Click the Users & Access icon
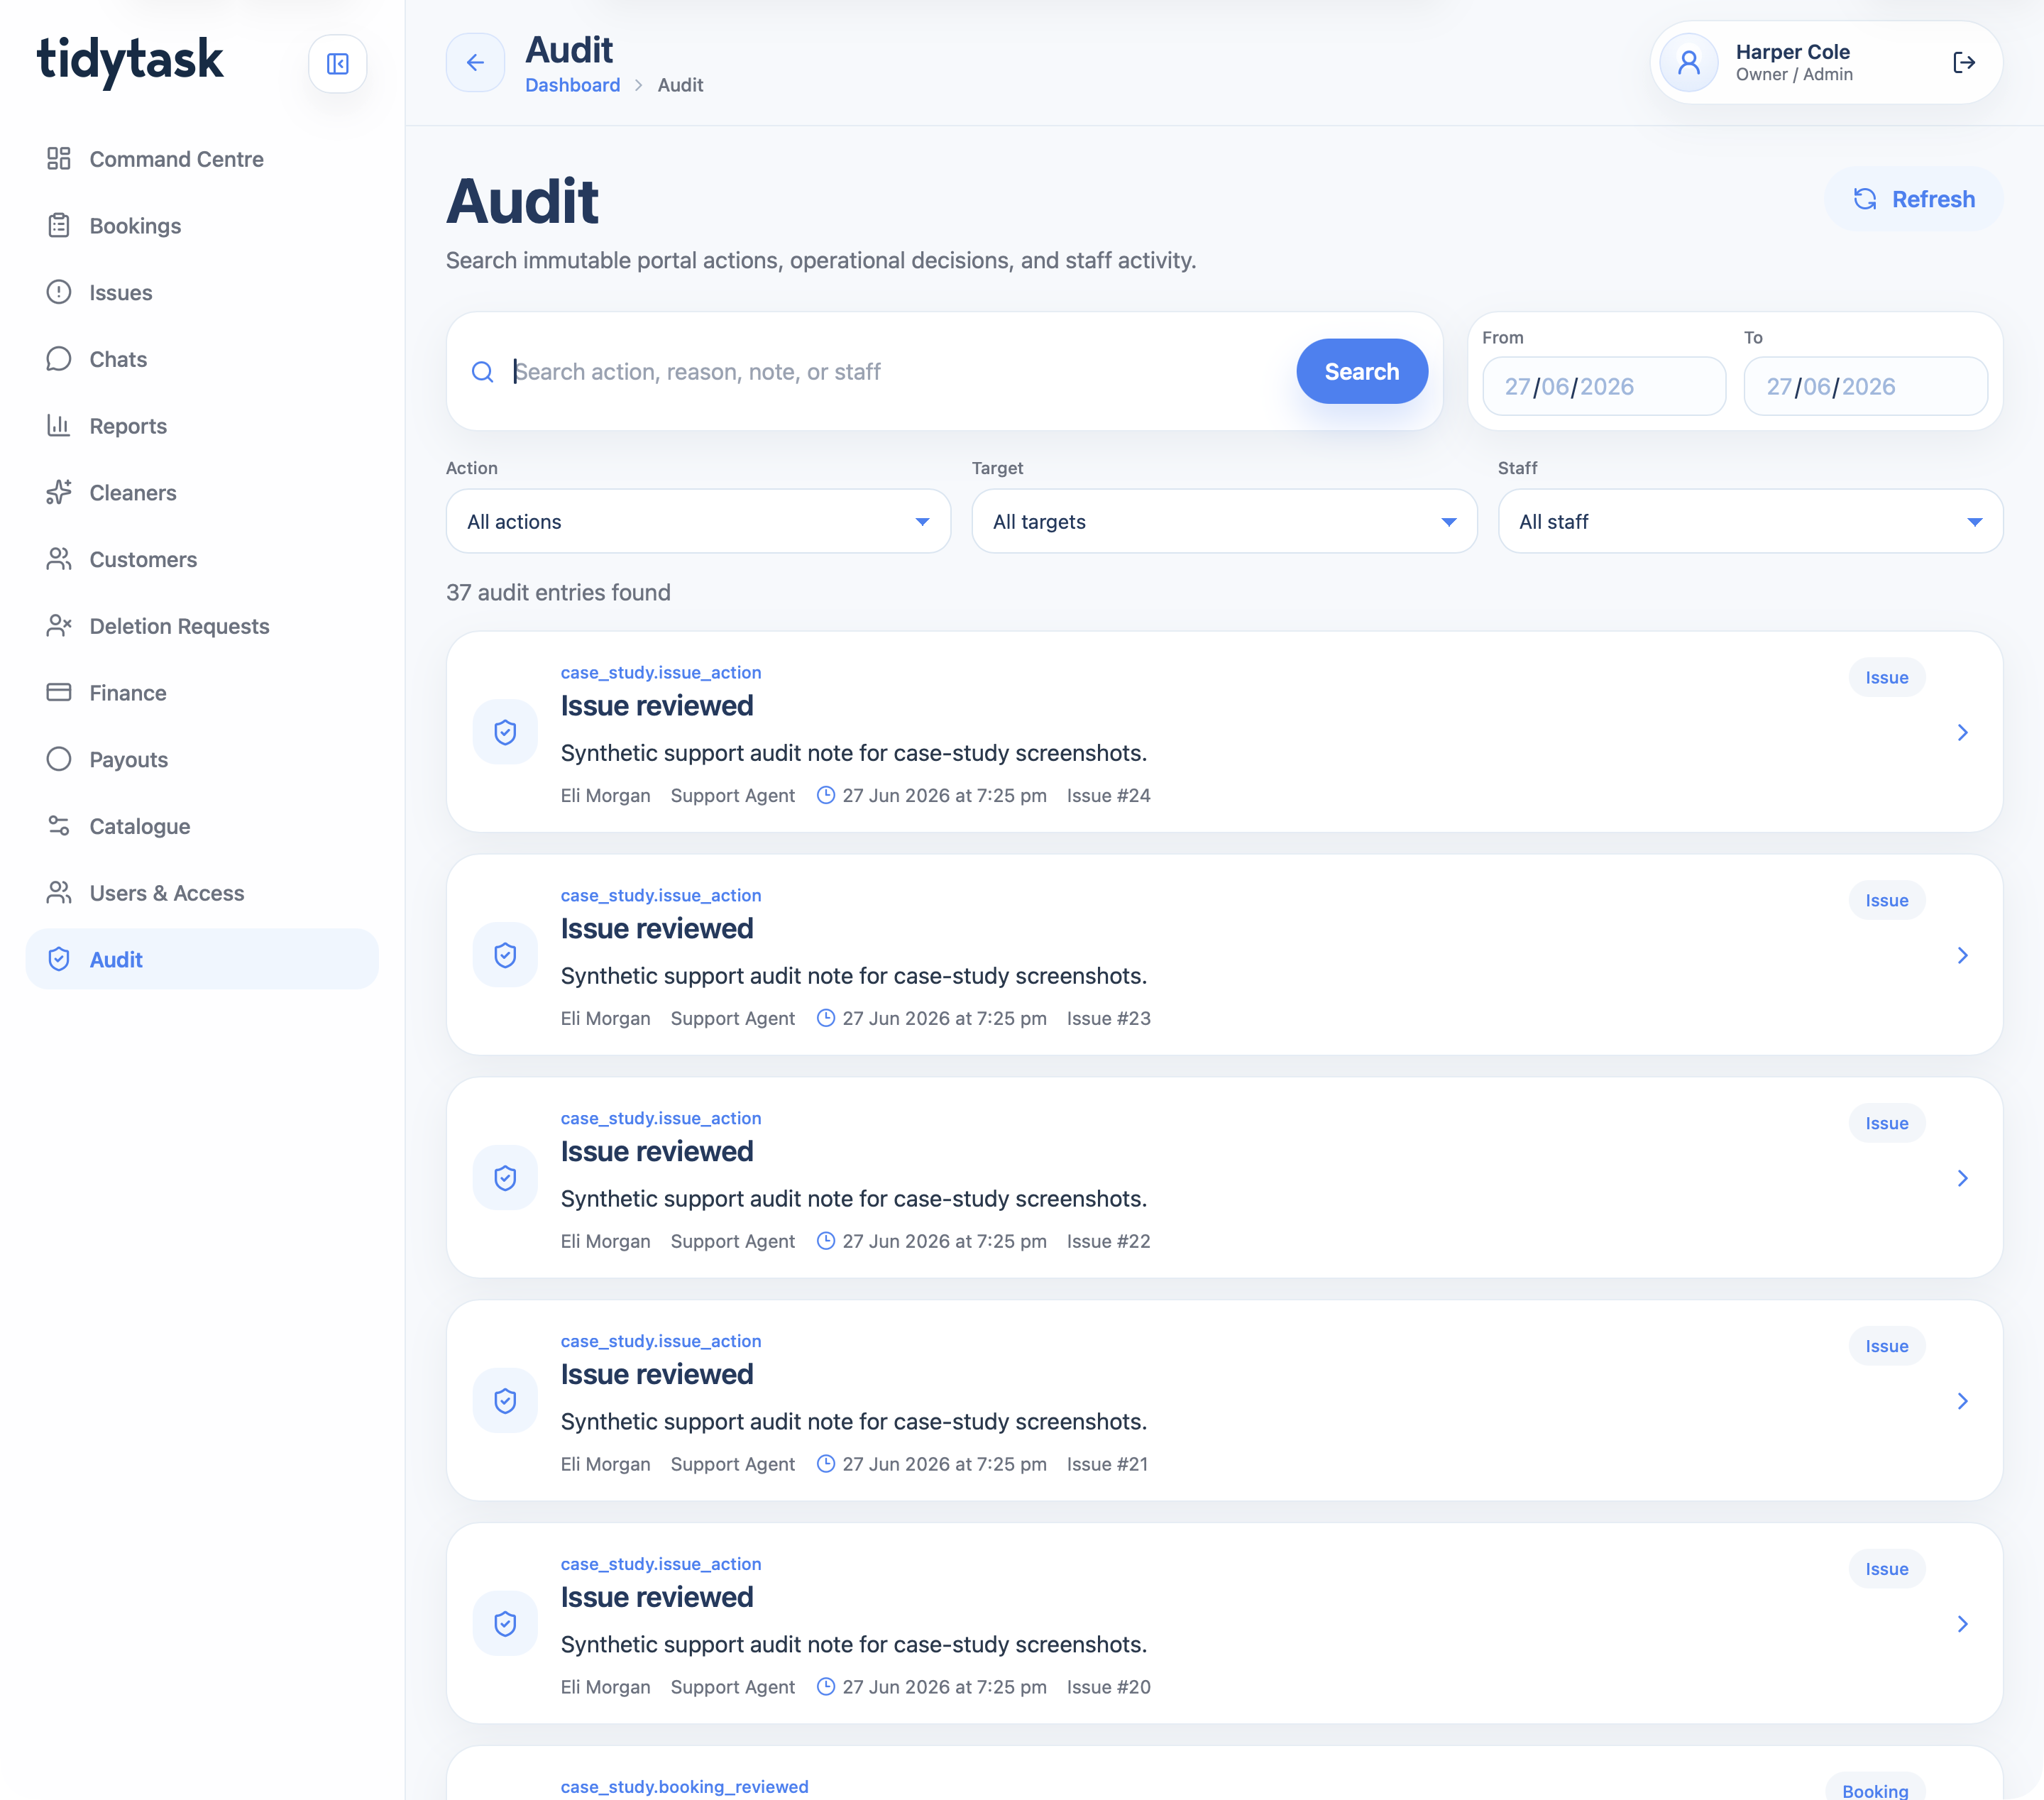 pos(59,892)
